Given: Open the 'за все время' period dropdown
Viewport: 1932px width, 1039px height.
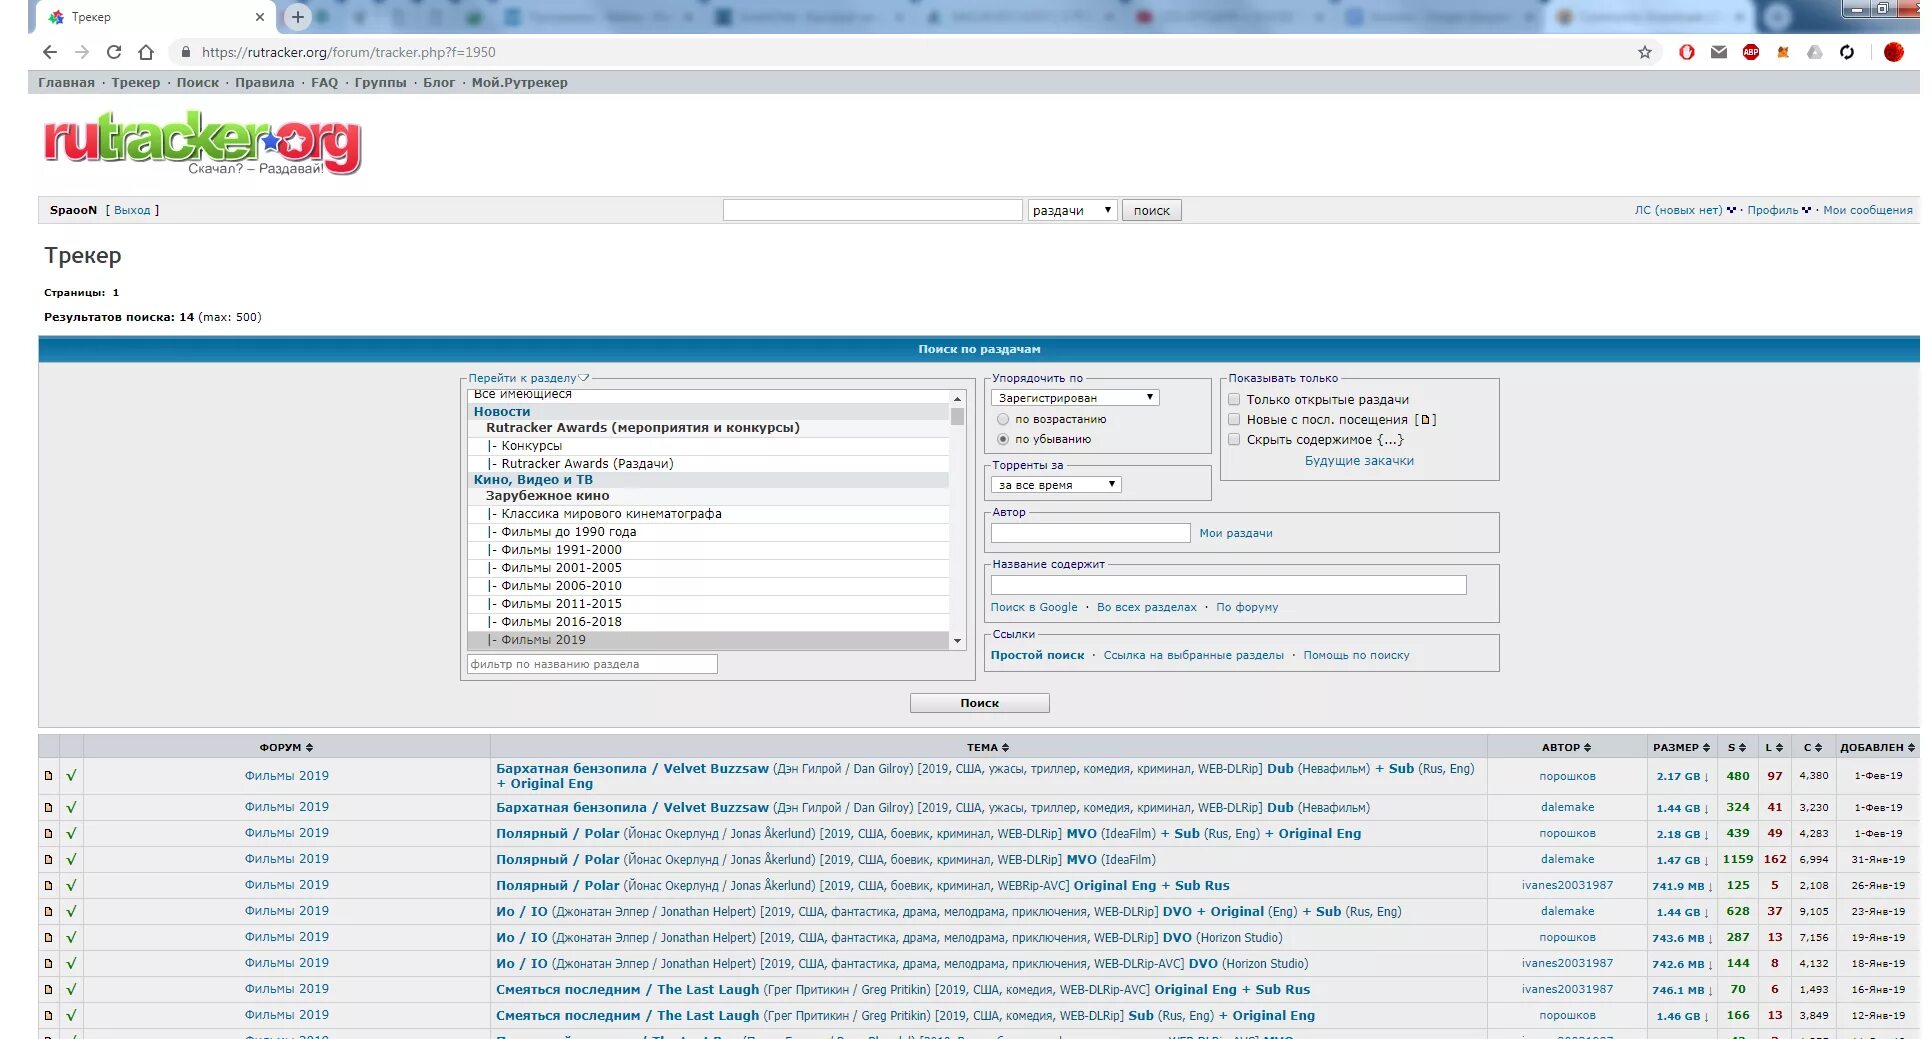Looking at the screenshot, I should pyautogui.click(x=1056, y=485).
